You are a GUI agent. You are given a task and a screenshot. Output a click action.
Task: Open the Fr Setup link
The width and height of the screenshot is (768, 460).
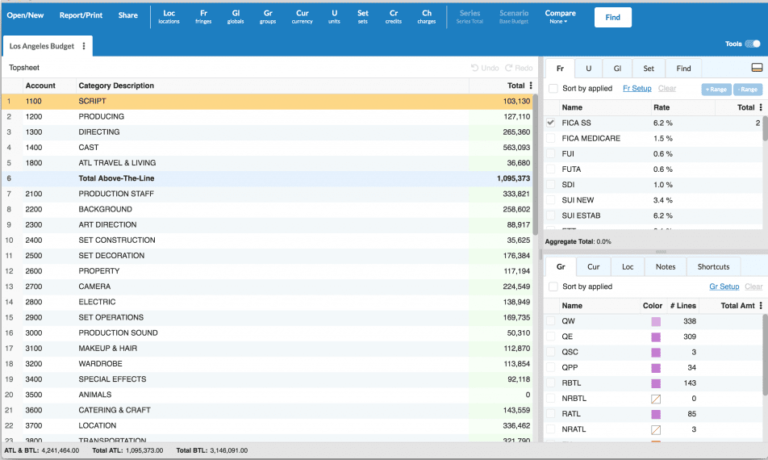point(636,89)
